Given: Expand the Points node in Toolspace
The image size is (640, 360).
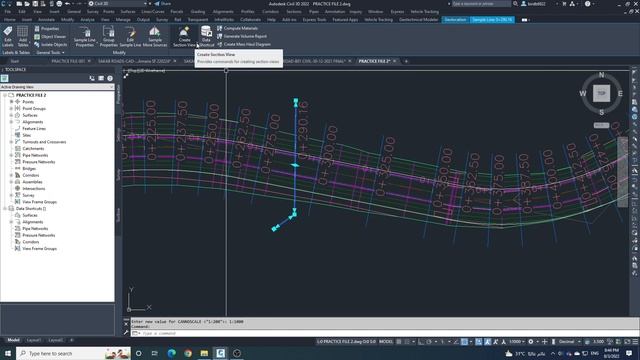Looking at the screenshot, I should [11, 102].
